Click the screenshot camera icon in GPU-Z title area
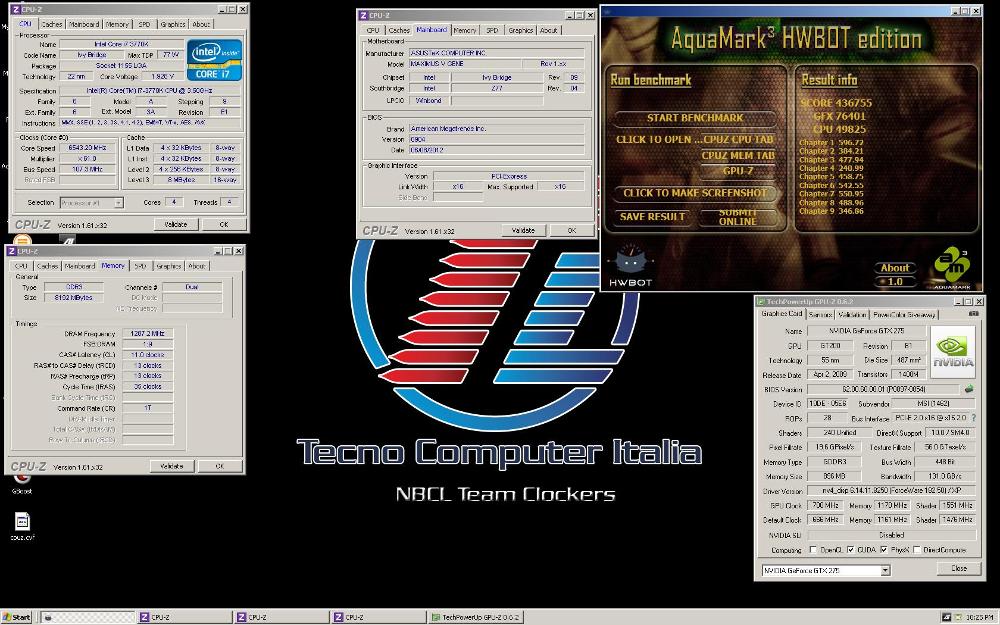This screenshot has width=1000, height=625. click(973, 314)
